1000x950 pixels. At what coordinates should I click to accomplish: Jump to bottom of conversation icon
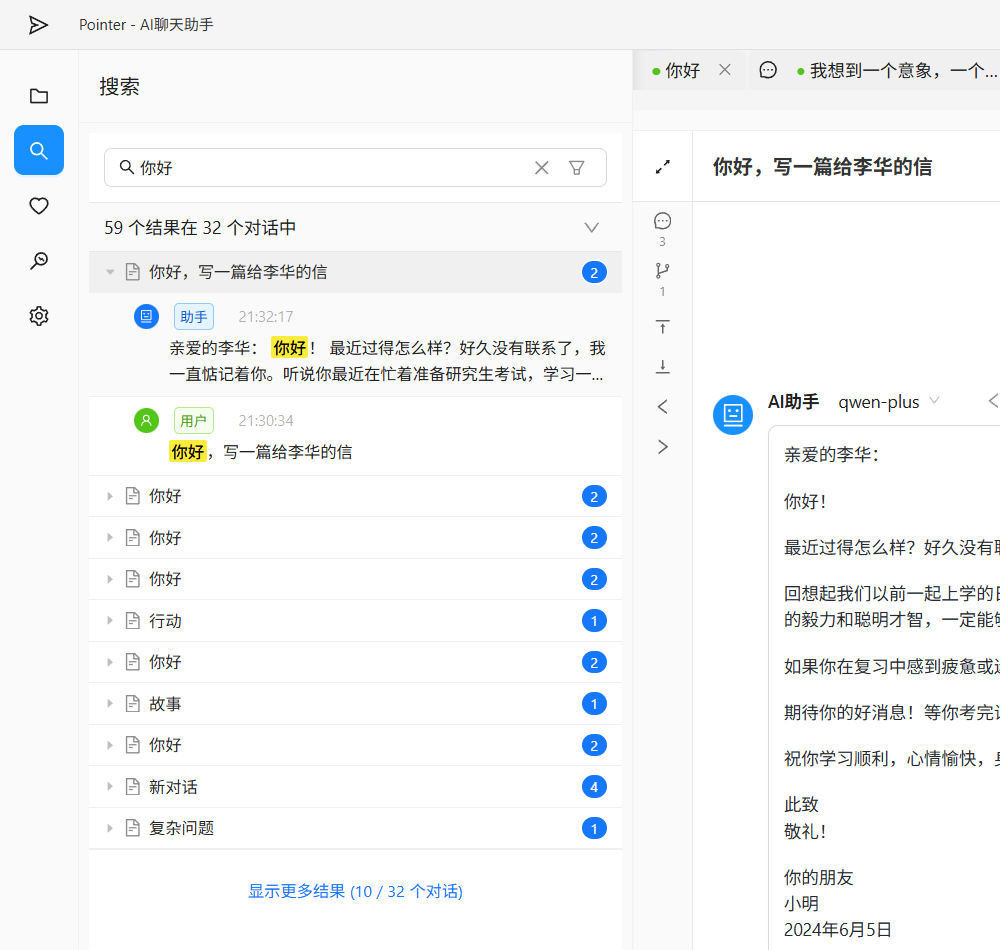click(663, 367)
